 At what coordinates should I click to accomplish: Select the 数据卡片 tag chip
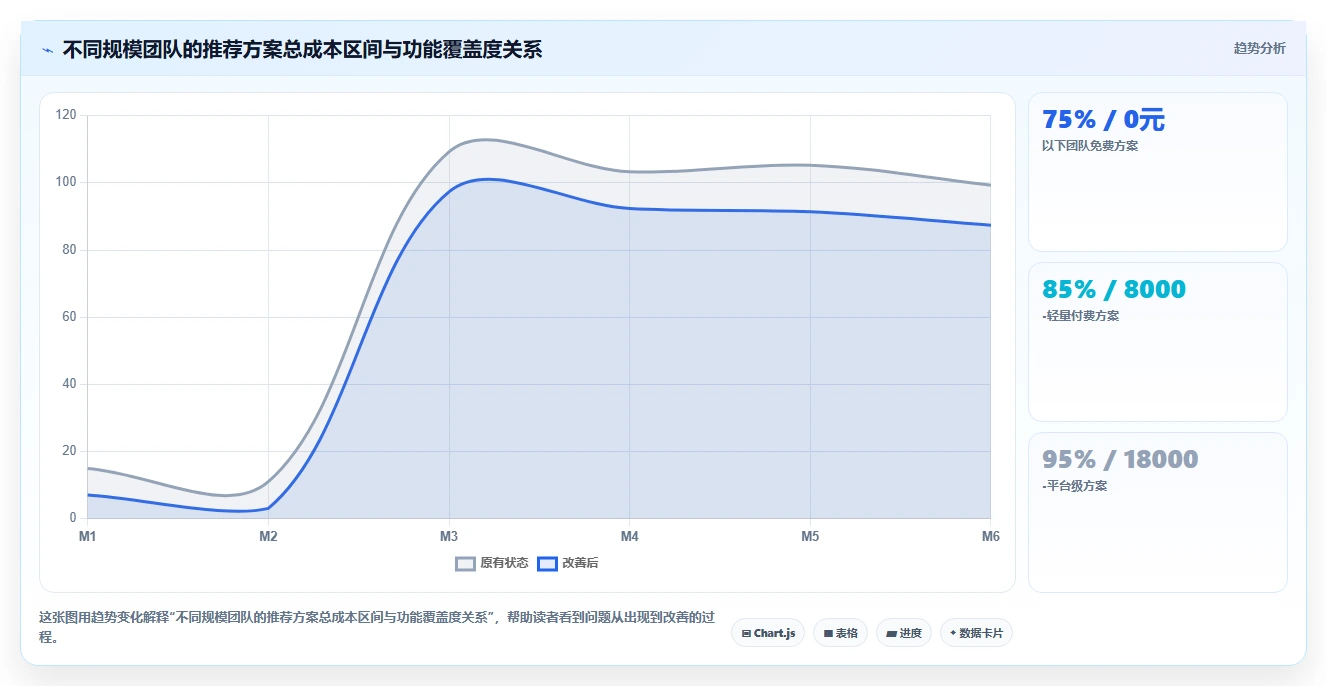[976, 633]
